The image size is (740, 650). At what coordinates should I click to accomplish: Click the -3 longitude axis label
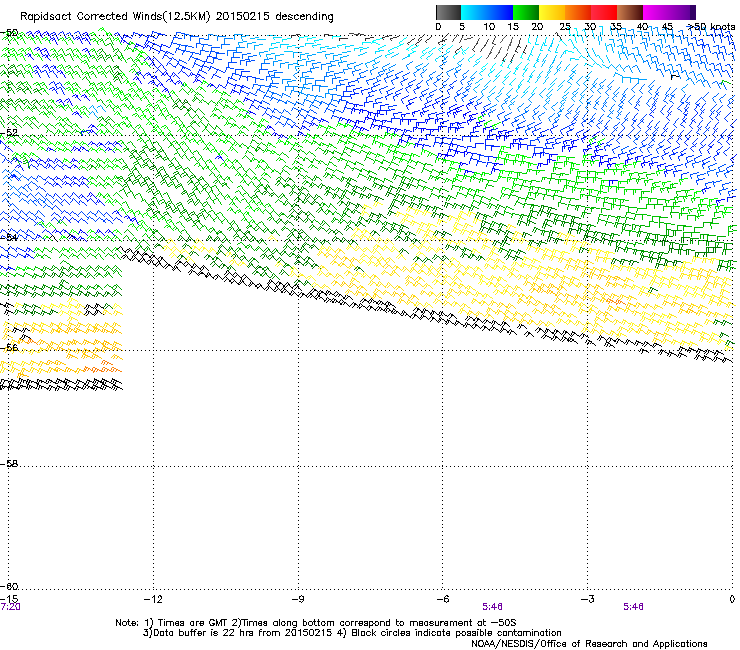tap(588, 599)
